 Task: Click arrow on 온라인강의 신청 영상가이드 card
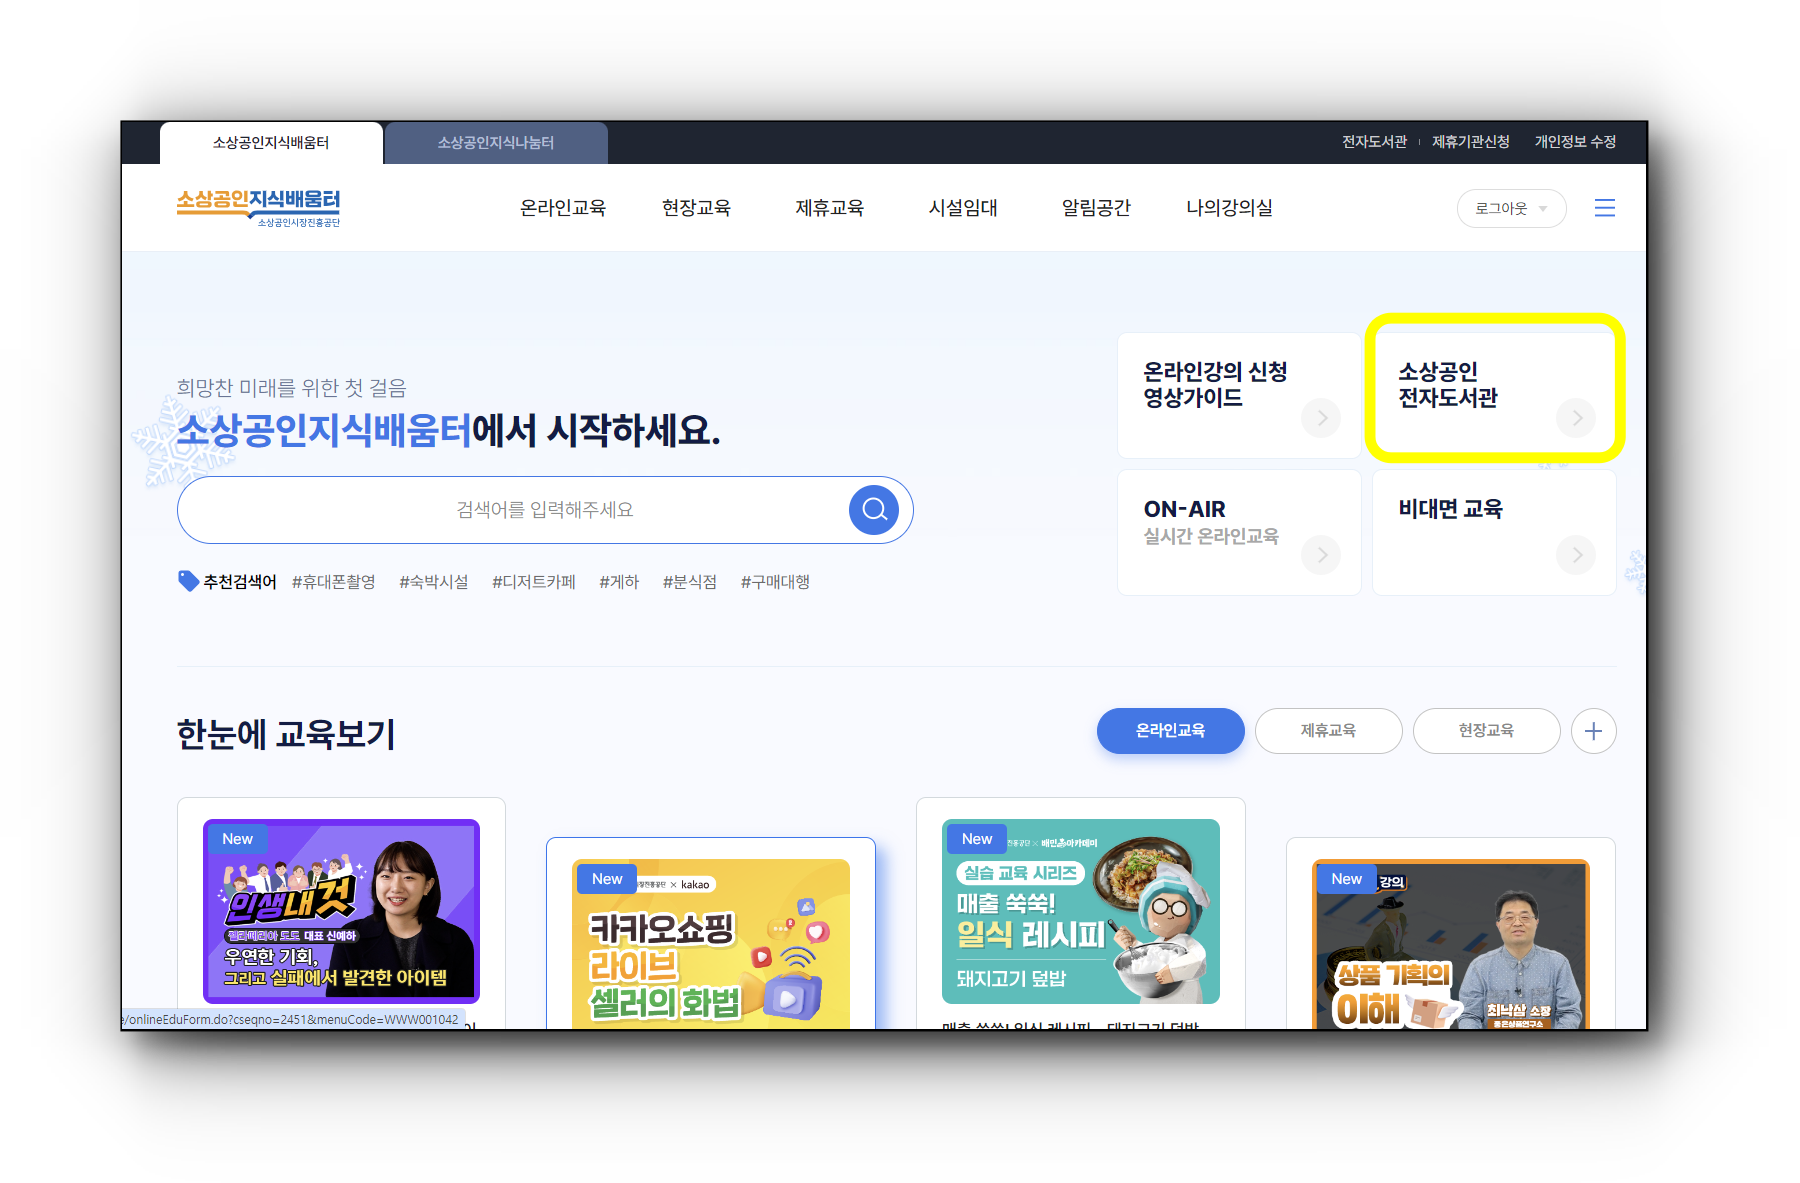point(1321,418)
